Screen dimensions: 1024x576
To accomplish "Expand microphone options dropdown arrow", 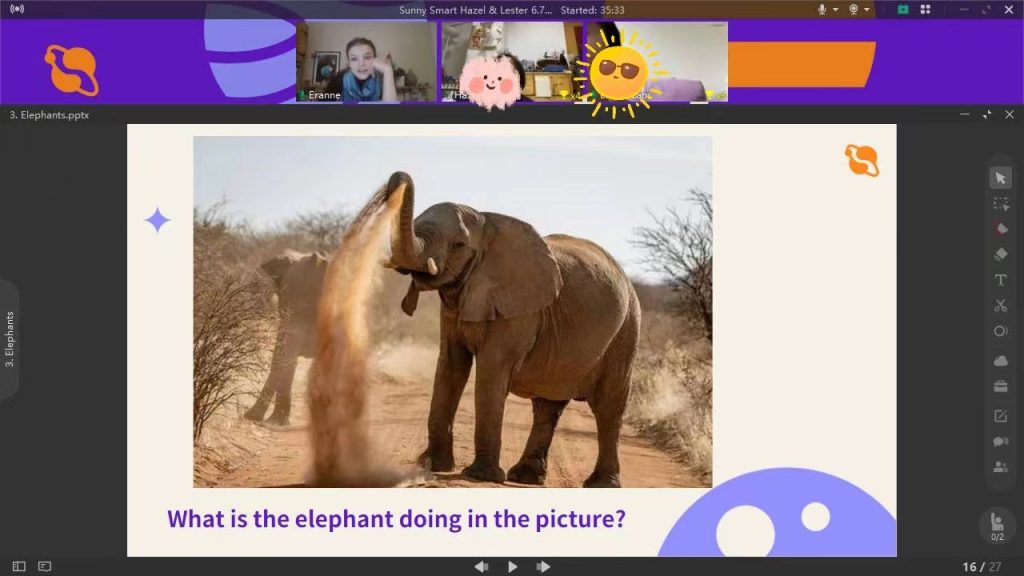I will pyautogui.click(x=835, y=9).
